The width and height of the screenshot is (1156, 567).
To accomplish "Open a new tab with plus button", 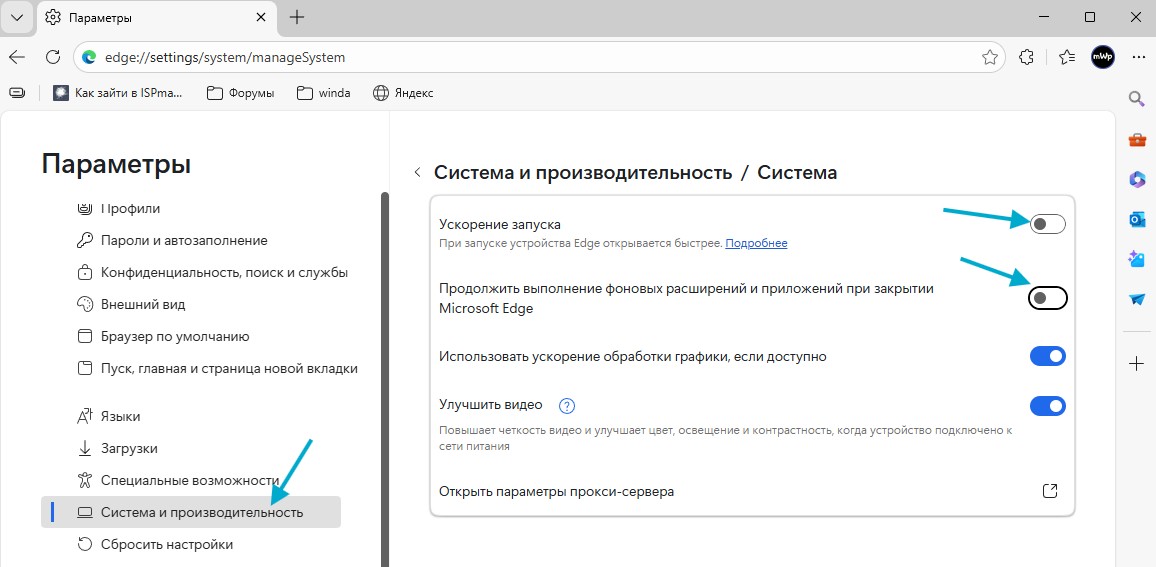I will coord(297,18).
